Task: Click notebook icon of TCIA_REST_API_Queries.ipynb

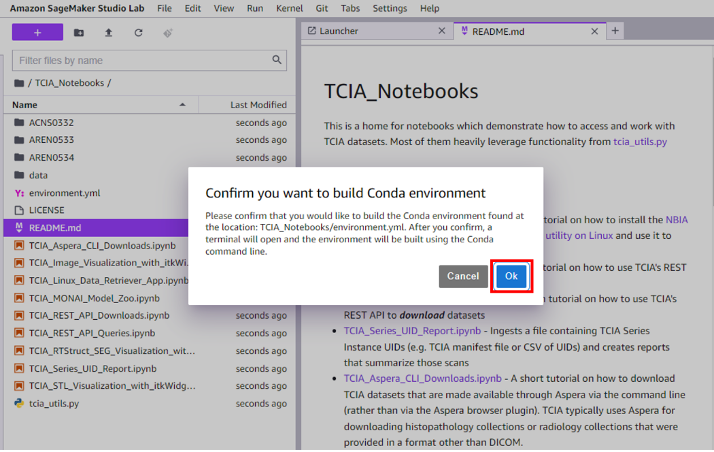Action: [19, 333]
